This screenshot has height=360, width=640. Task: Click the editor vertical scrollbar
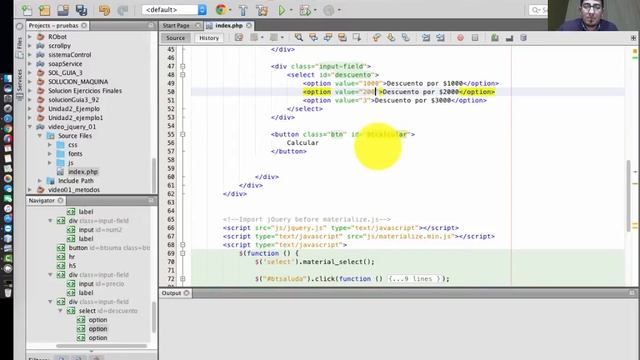tap(628, 196)
